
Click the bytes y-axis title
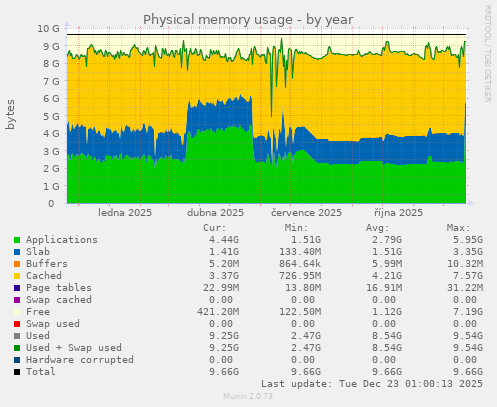tap(10, 114)
